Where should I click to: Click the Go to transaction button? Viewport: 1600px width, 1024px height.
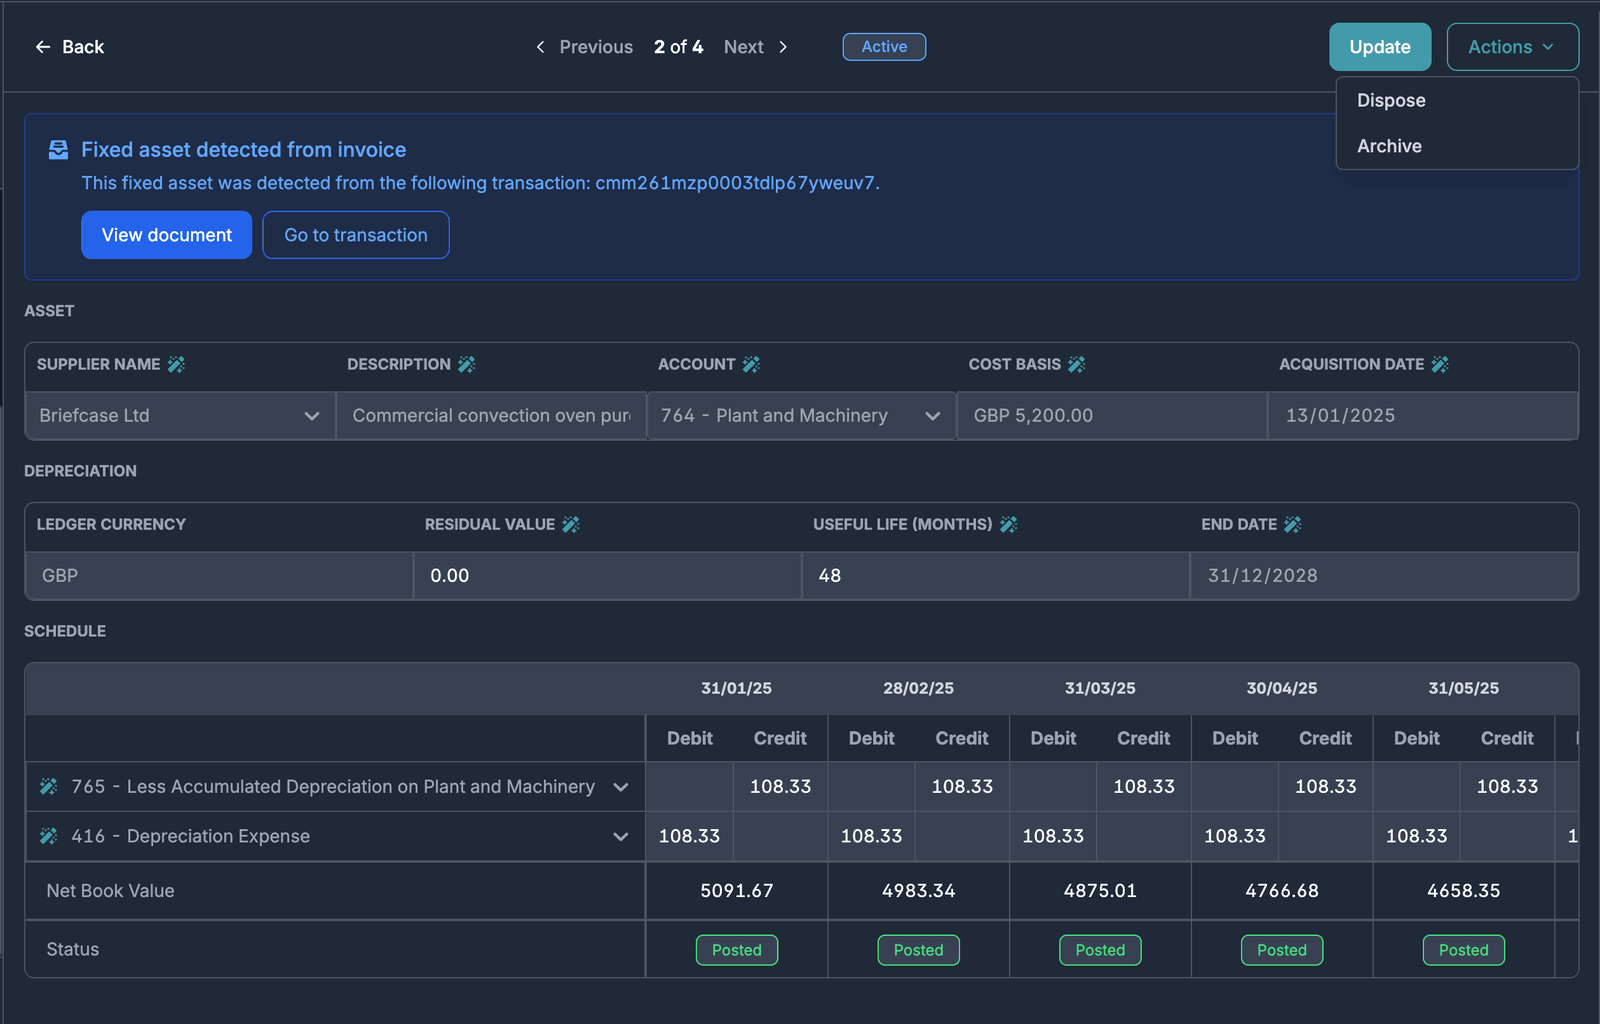click(x=356, y=235)
